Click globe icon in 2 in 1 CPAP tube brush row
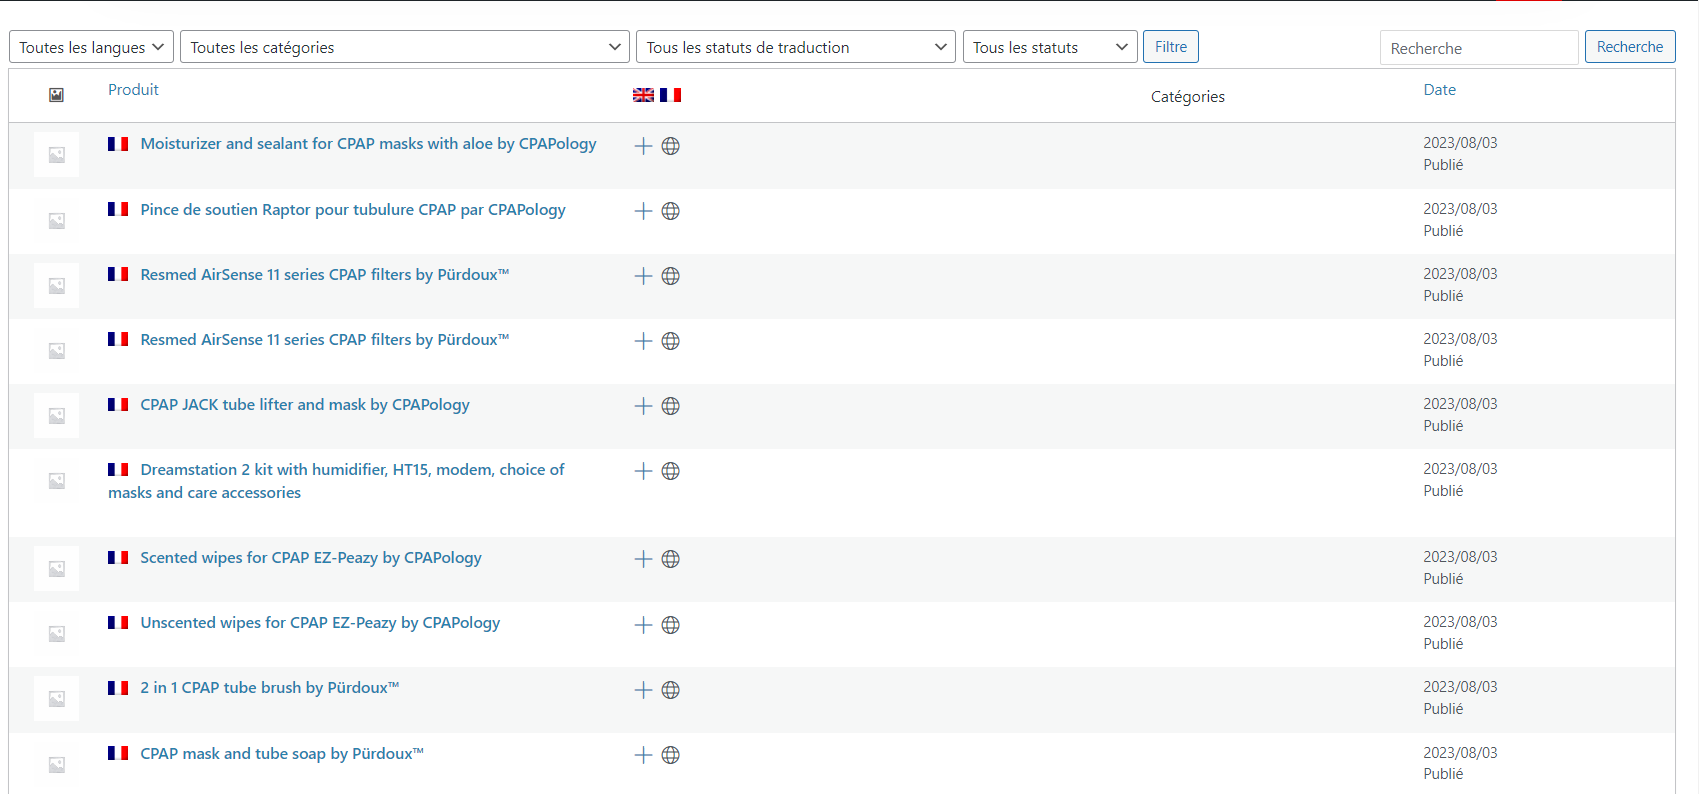This screenshot has width=1699, height=794. pos(671,690)
